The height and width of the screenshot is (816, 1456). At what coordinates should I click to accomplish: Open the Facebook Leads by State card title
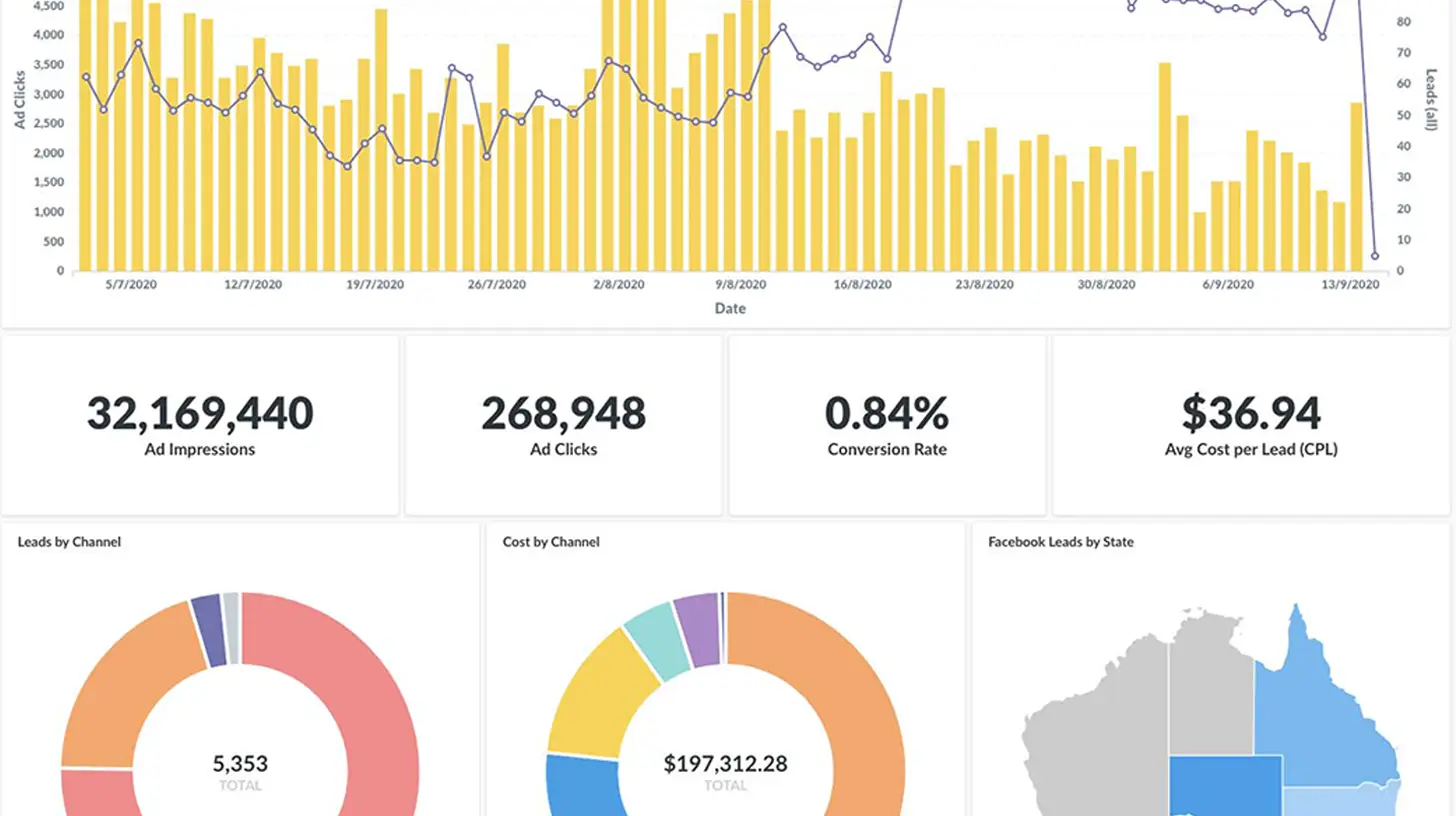pos(1061,542)
